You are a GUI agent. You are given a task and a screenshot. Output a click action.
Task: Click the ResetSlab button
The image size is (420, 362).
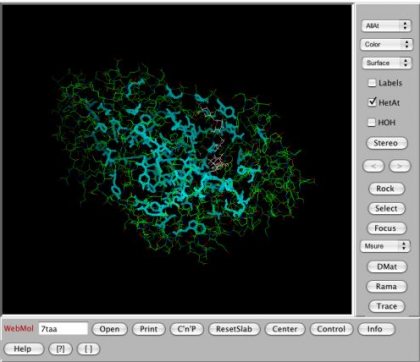click(x=234, y=329)
